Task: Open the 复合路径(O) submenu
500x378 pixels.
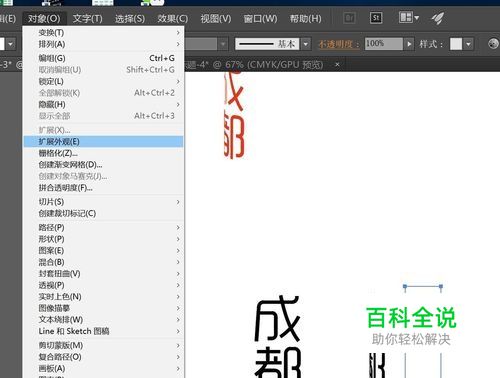Action: [103, 357]
